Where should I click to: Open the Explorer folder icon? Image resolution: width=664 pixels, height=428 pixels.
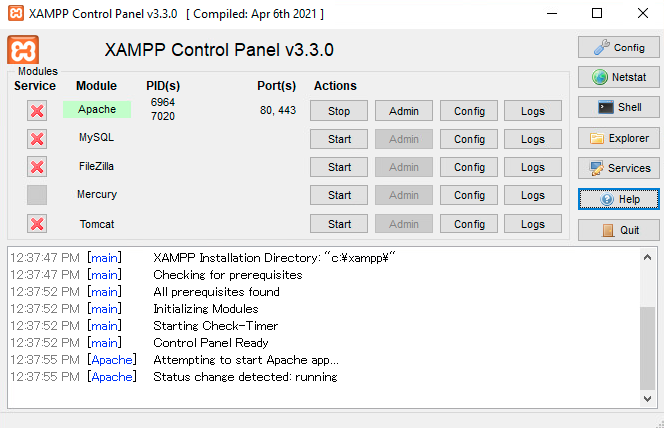(619, 138)
